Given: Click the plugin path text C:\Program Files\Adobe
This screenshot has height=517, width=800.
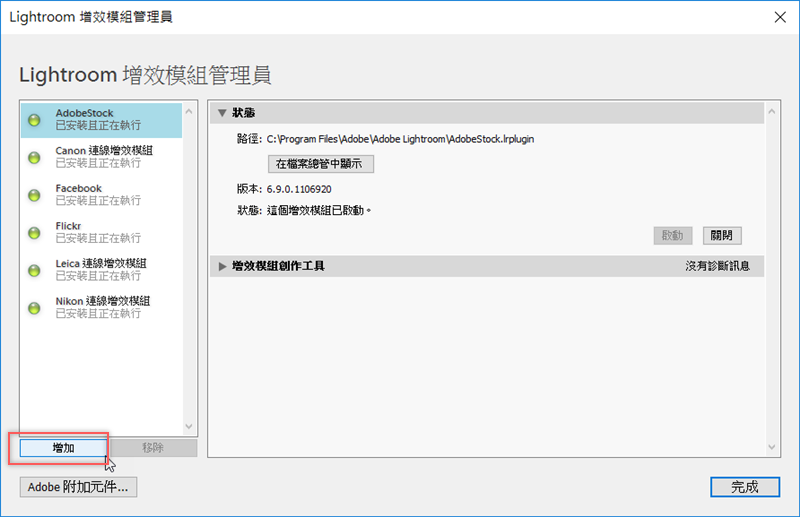Looking at the screenshot, I should click(400, 139).
